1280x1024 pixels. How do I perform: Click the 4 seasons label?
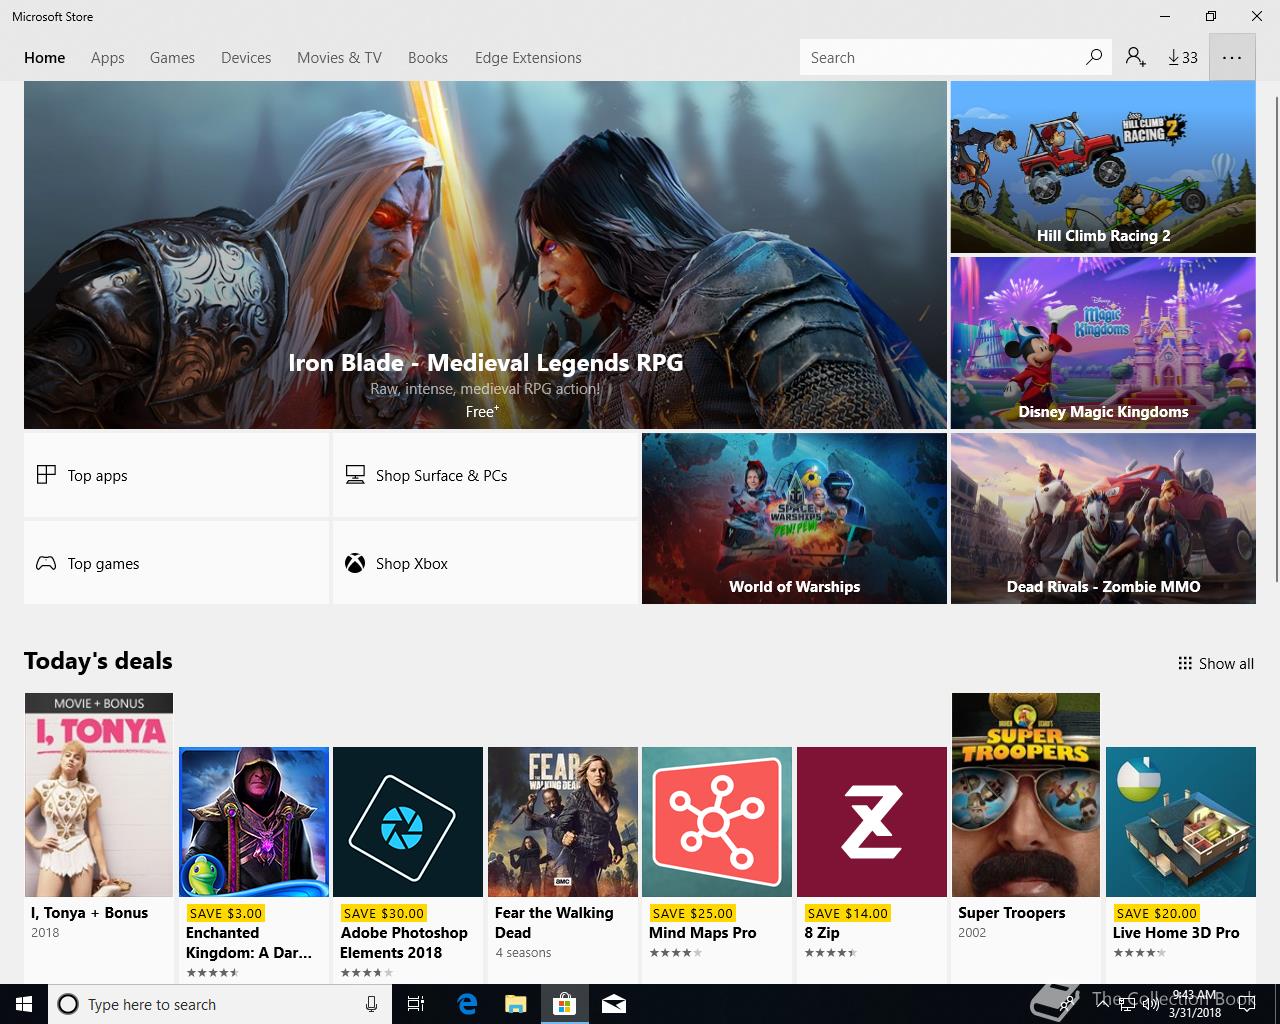point(523,953)
